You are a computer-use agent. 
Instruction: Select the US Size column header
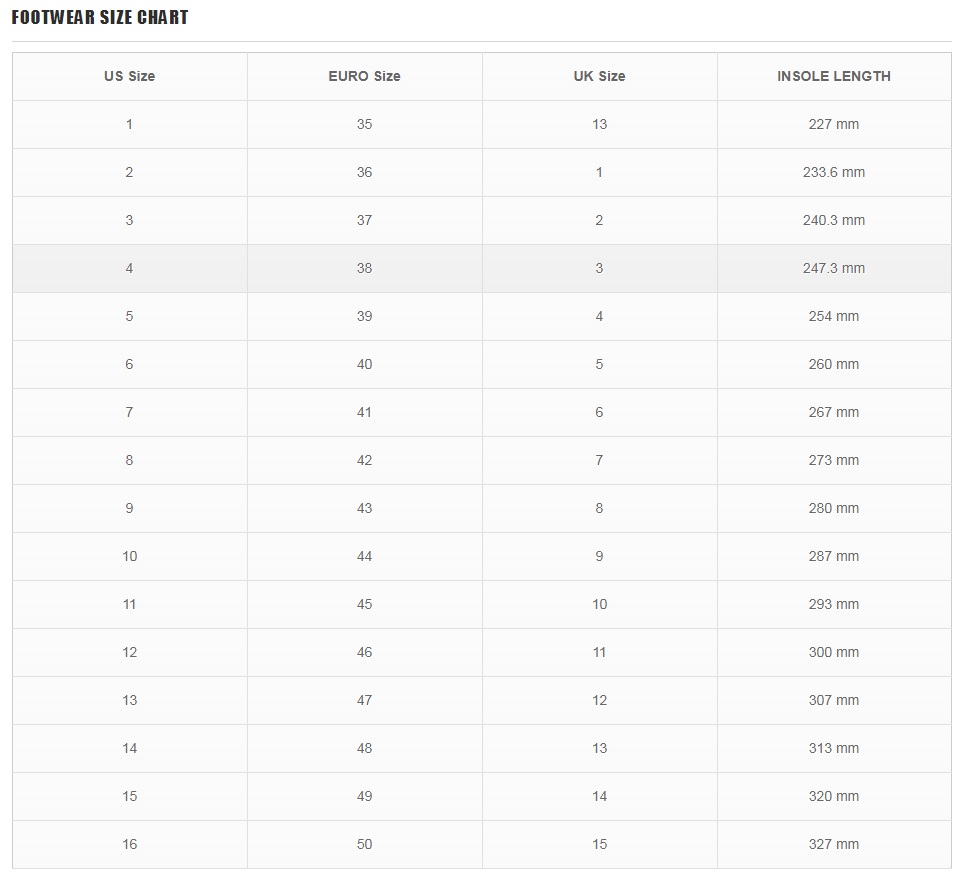click(130, 76)
